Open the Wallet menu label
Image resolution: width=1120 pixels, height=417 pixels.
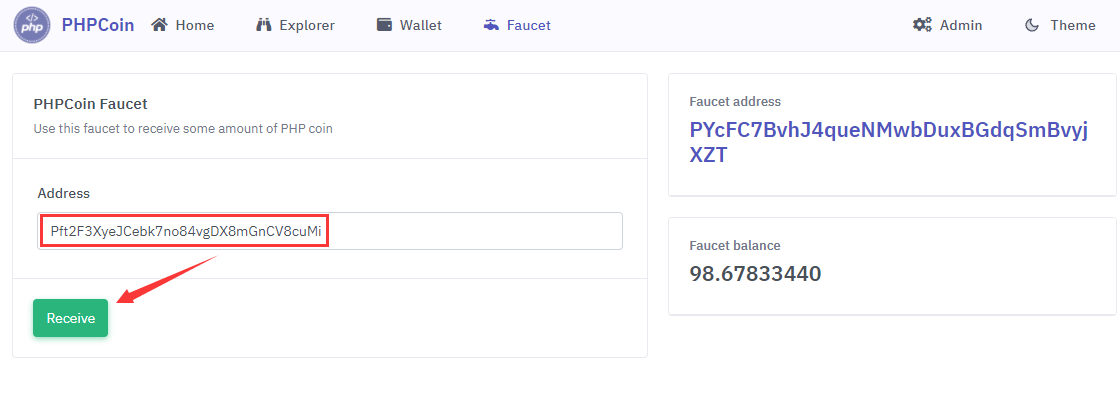[421, 25]
